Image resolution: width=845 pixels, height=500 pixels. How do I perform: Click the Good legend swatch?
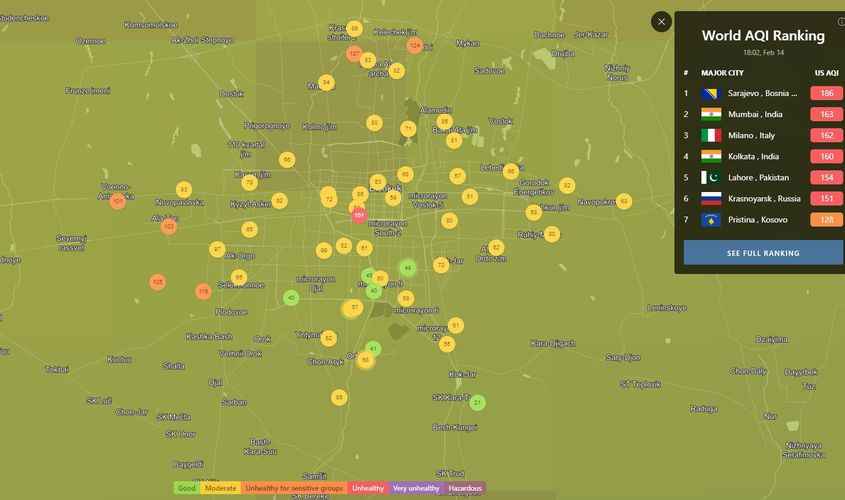click(x=186, y=488)
